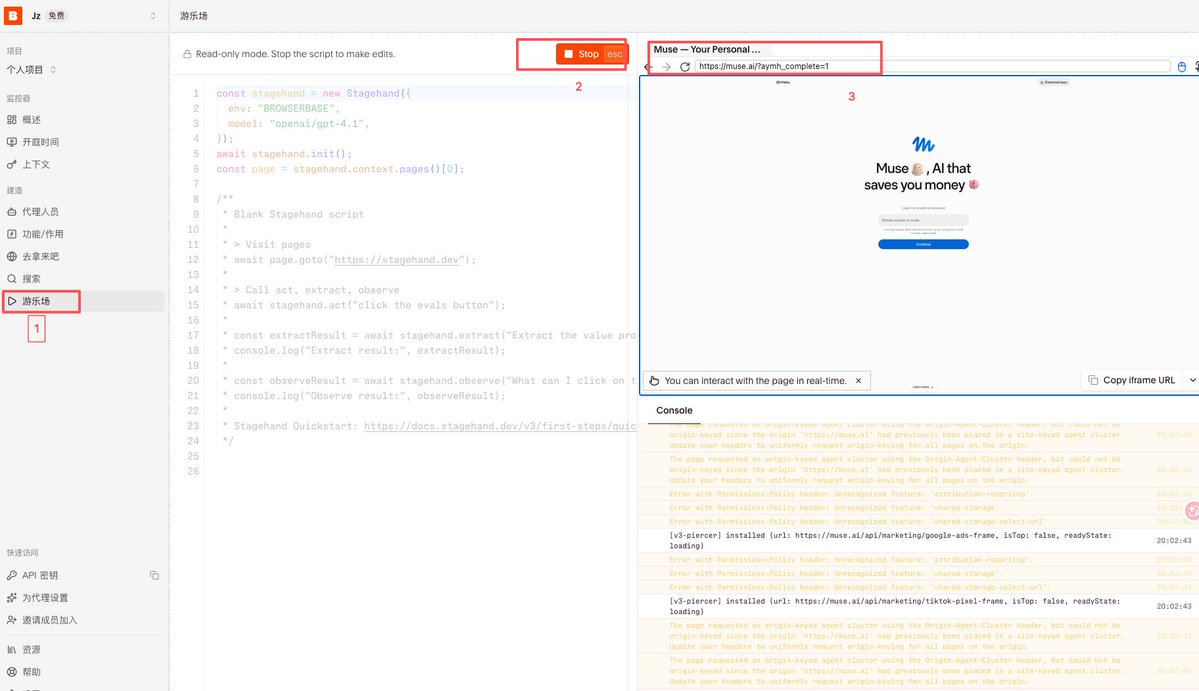1199x691 pixels.
Task: Click the robot icon for 代理人员
Action: tap(11, 212)
